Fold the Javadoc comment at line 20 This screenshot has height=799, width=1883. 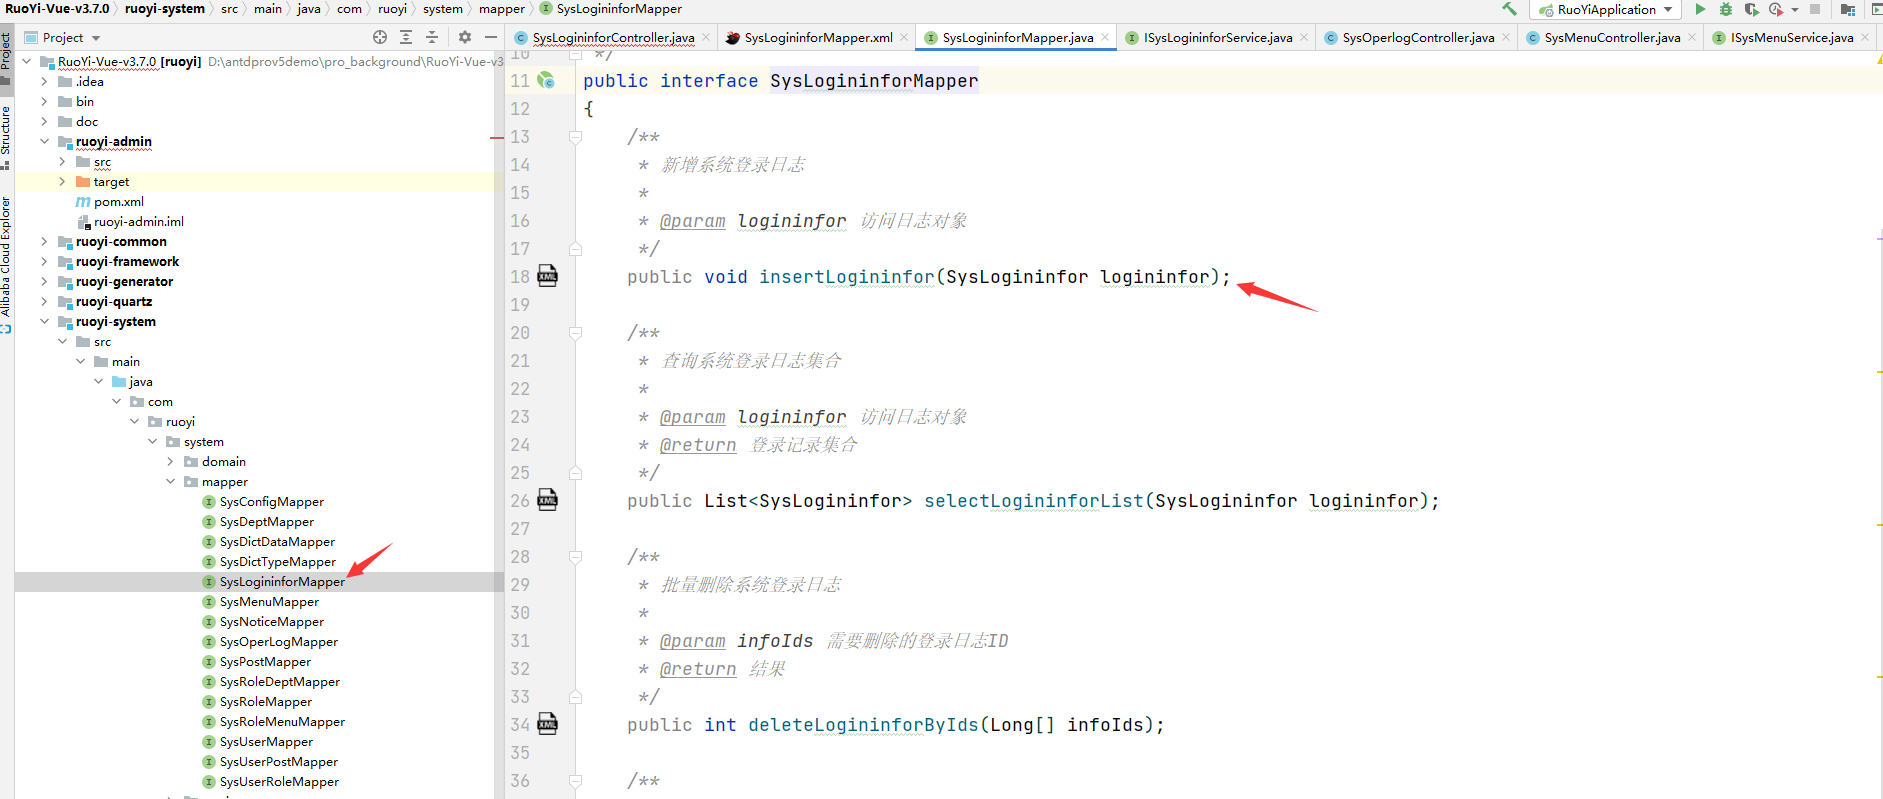tap(576, 333)
